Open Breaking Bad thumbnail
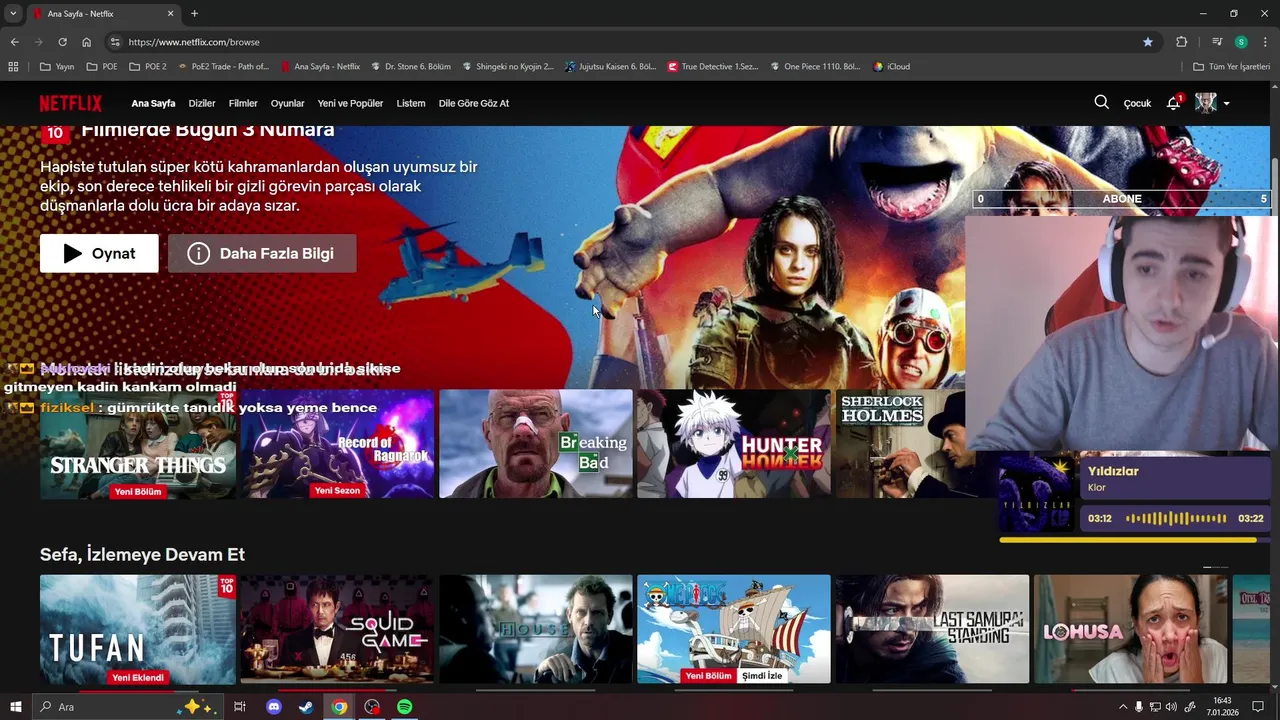The width and height of the screenshot is (1280, 720). click(x=536, y=443)
